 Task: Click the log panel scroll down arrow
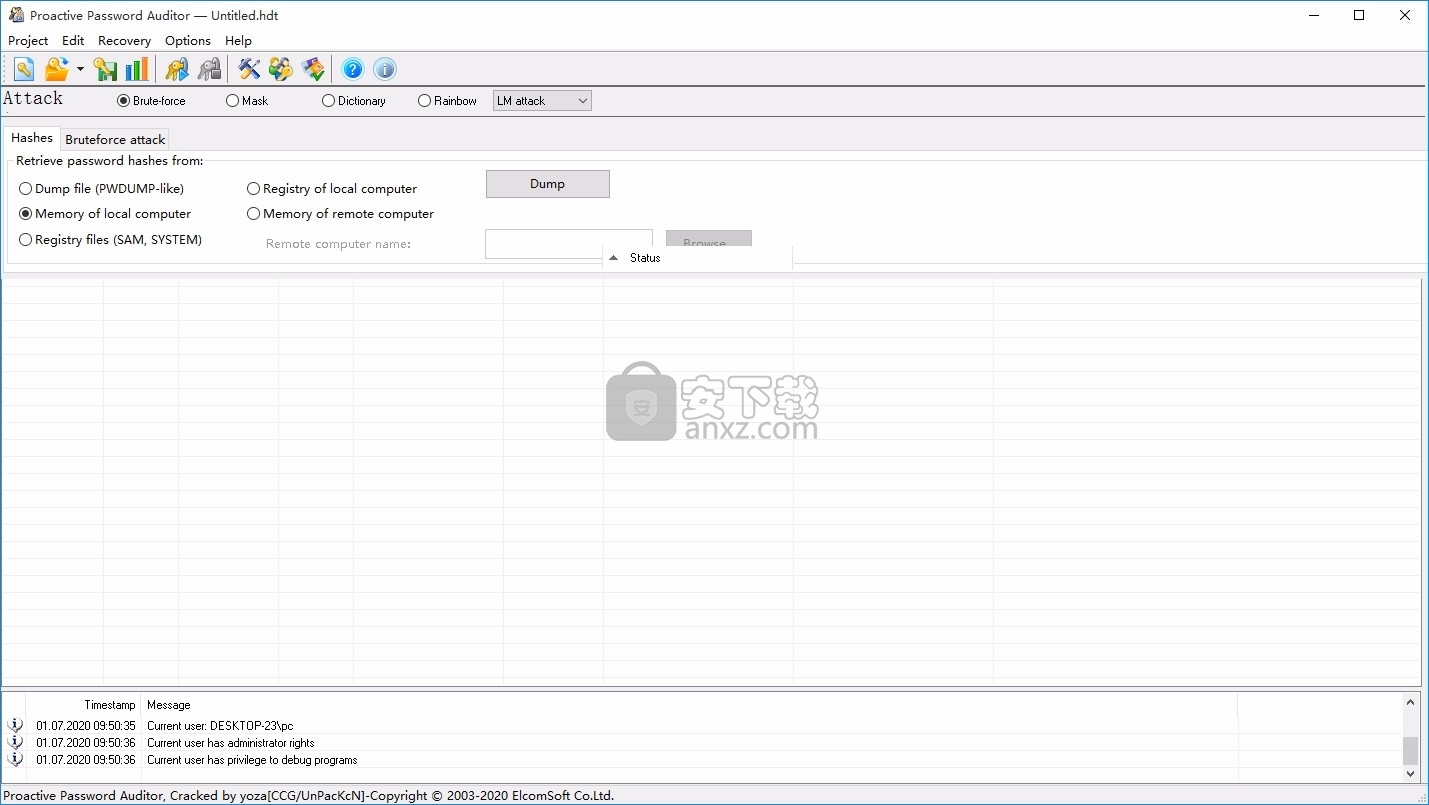[1411, 774]
